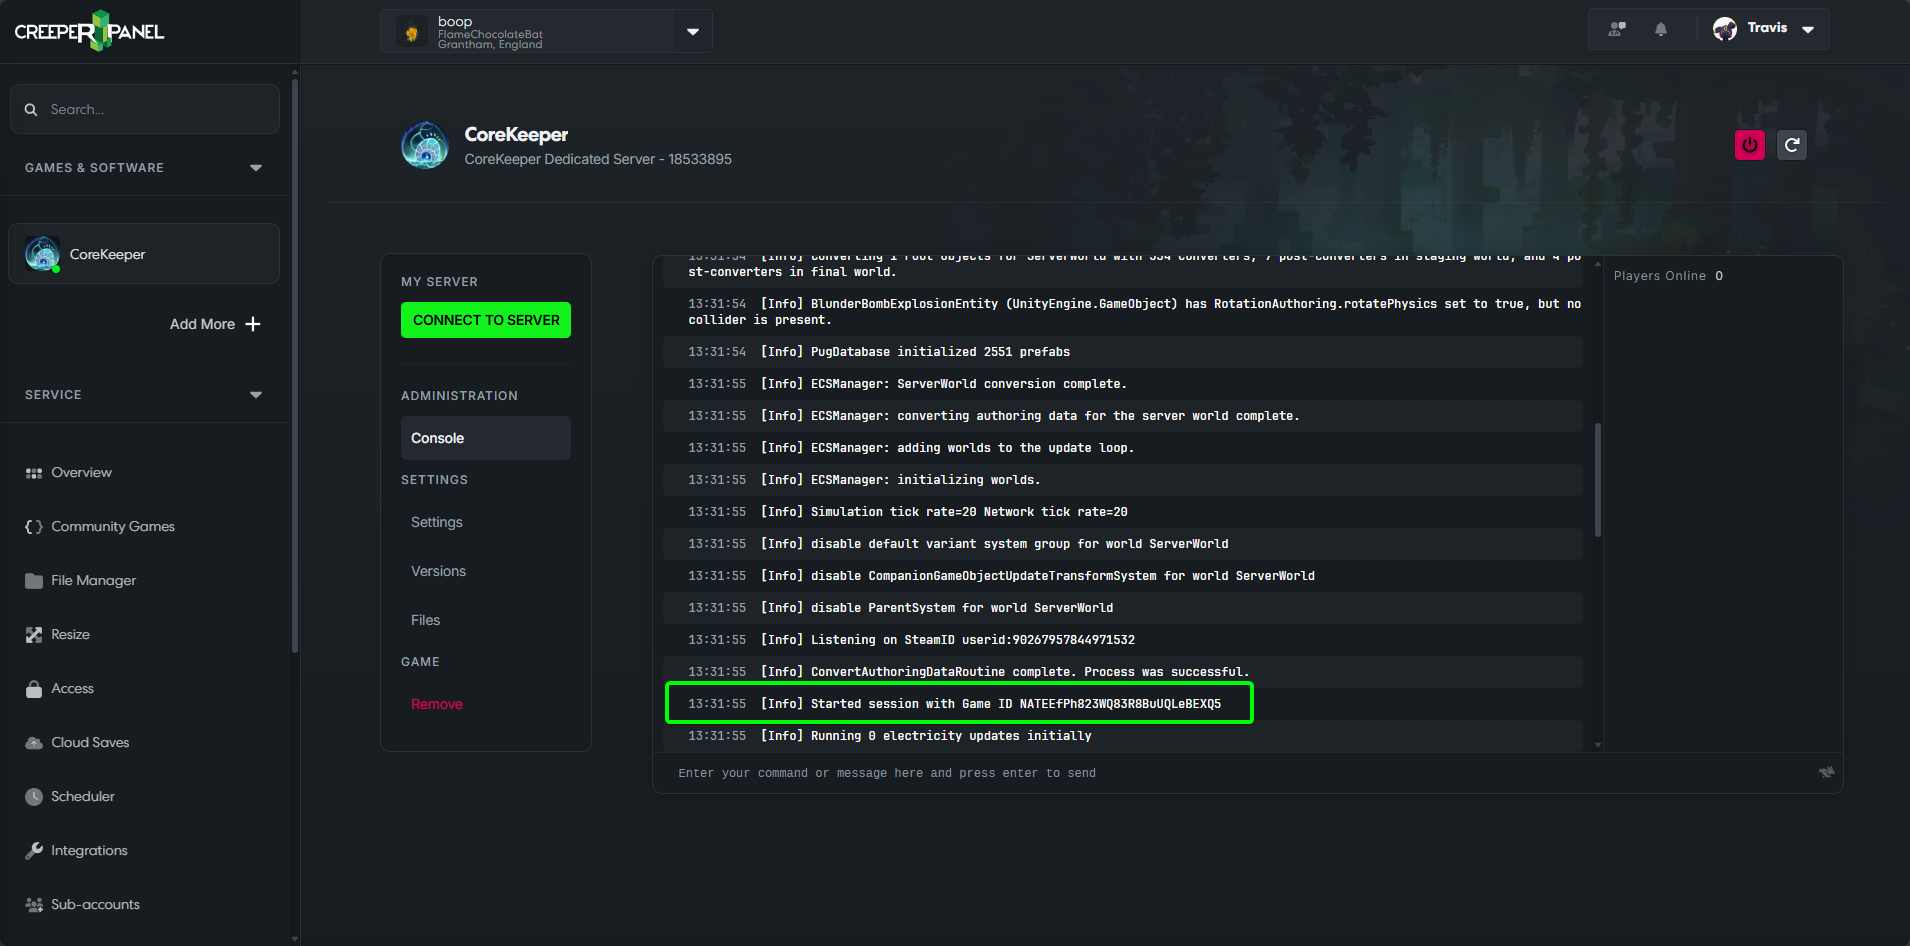This screenshot has width=1910, height=946.
Task: Open Community Games page
Action: (x=113, y=527)
